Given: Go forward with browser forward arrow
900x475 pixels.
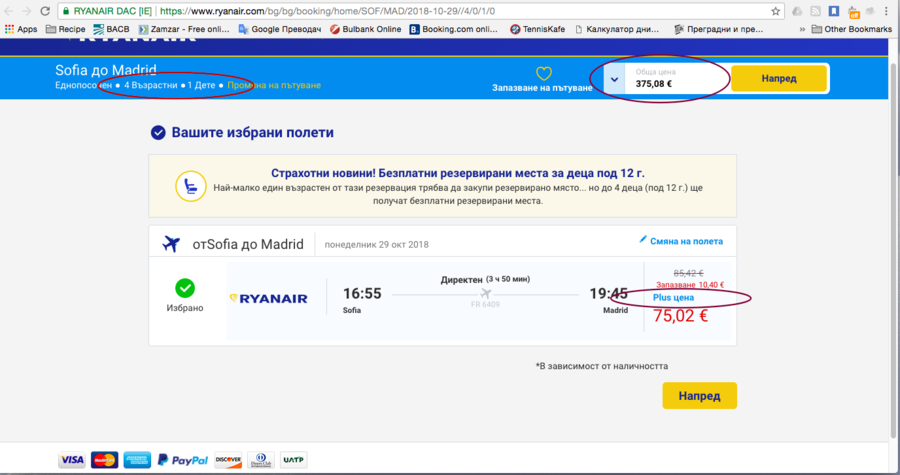Looking at the screenshot, I should coord(26,11).
